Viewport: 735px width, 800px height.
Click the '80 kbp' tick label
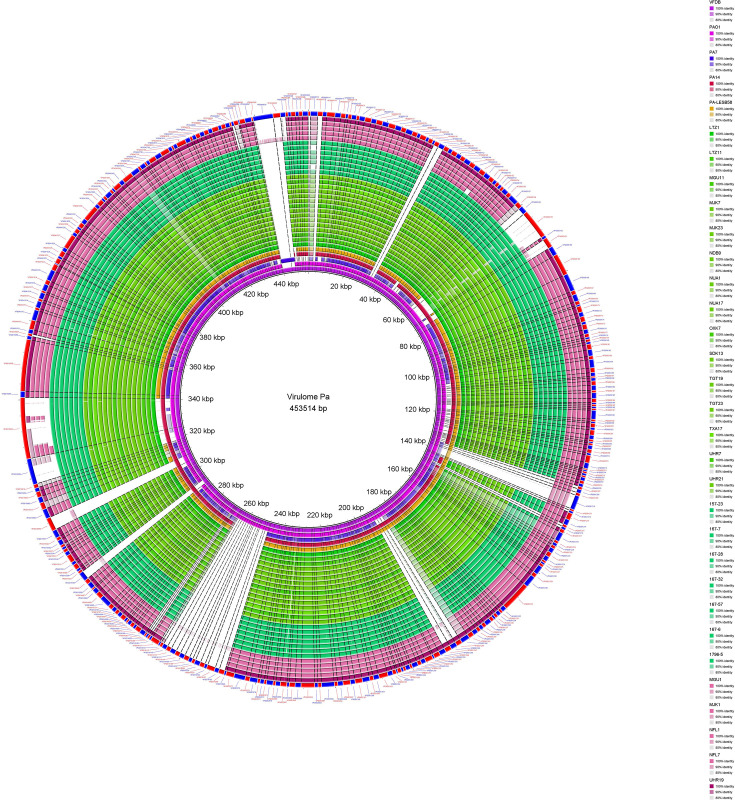410,346
